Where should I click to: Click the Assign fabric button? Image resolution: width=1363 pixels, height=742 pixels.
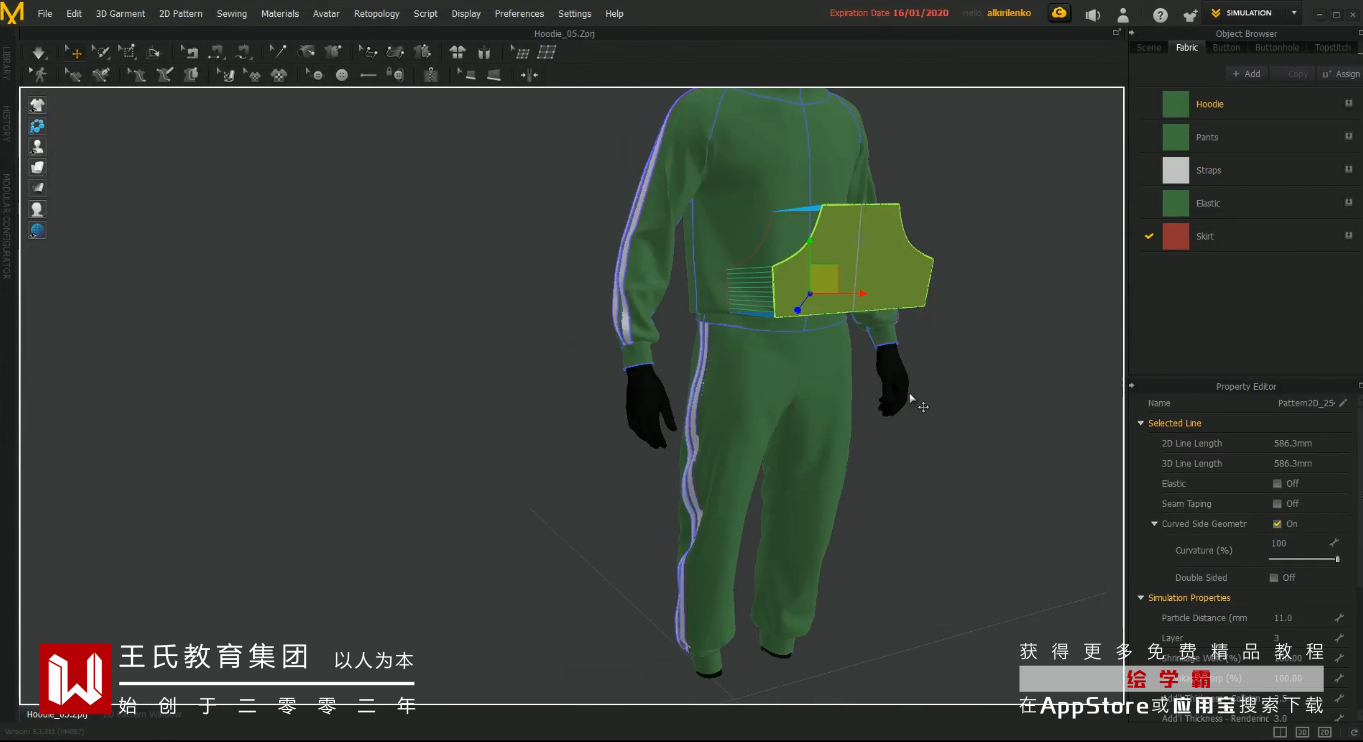point(1340,74)
